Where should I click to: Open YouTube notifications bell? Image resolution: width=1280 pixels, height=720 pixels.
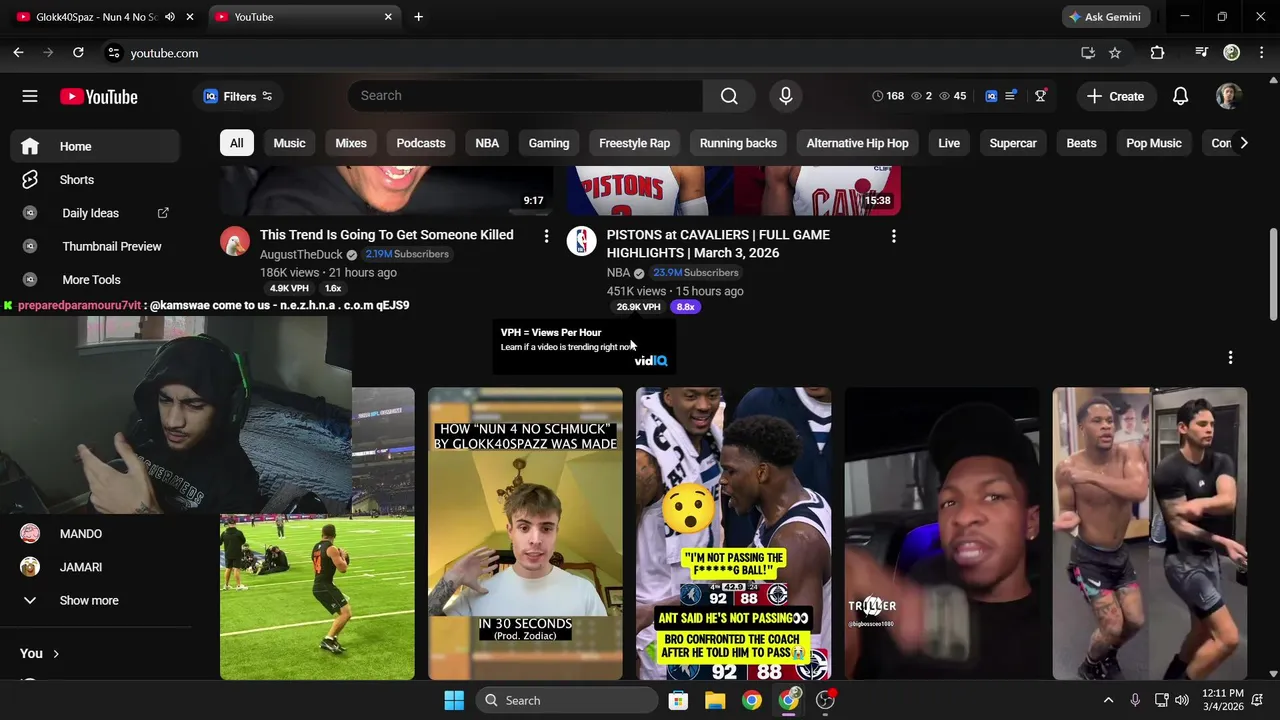pos(1181,96)
